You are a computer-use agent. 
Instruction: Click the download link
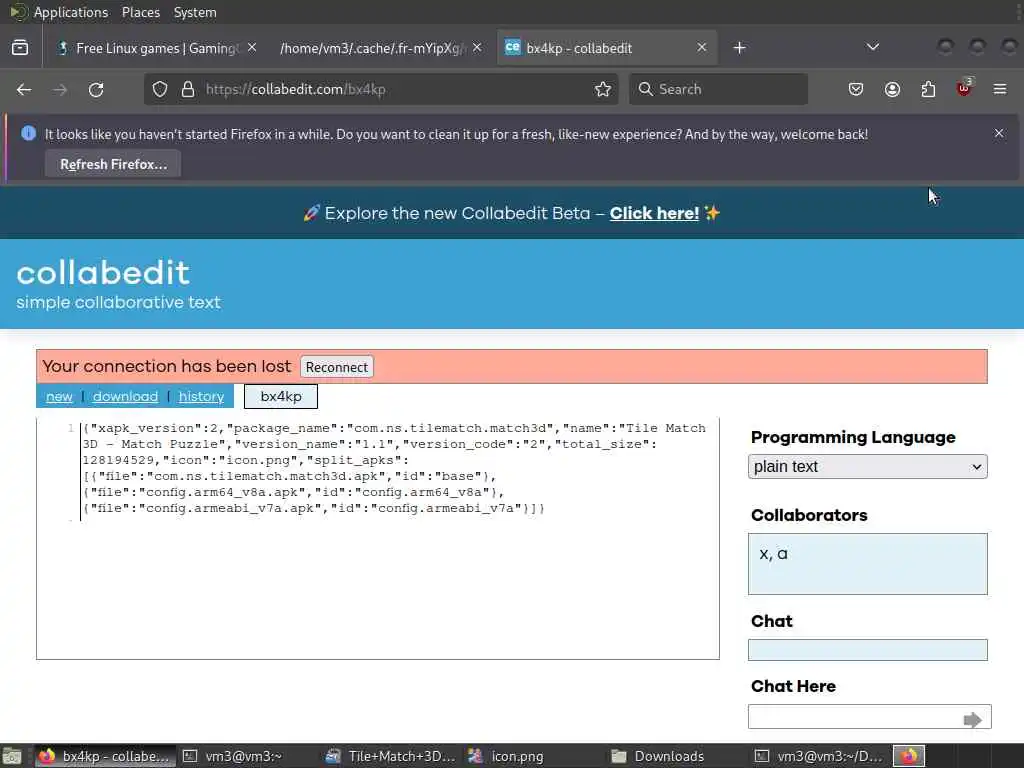pyautogui.click(x=125, y=396)
